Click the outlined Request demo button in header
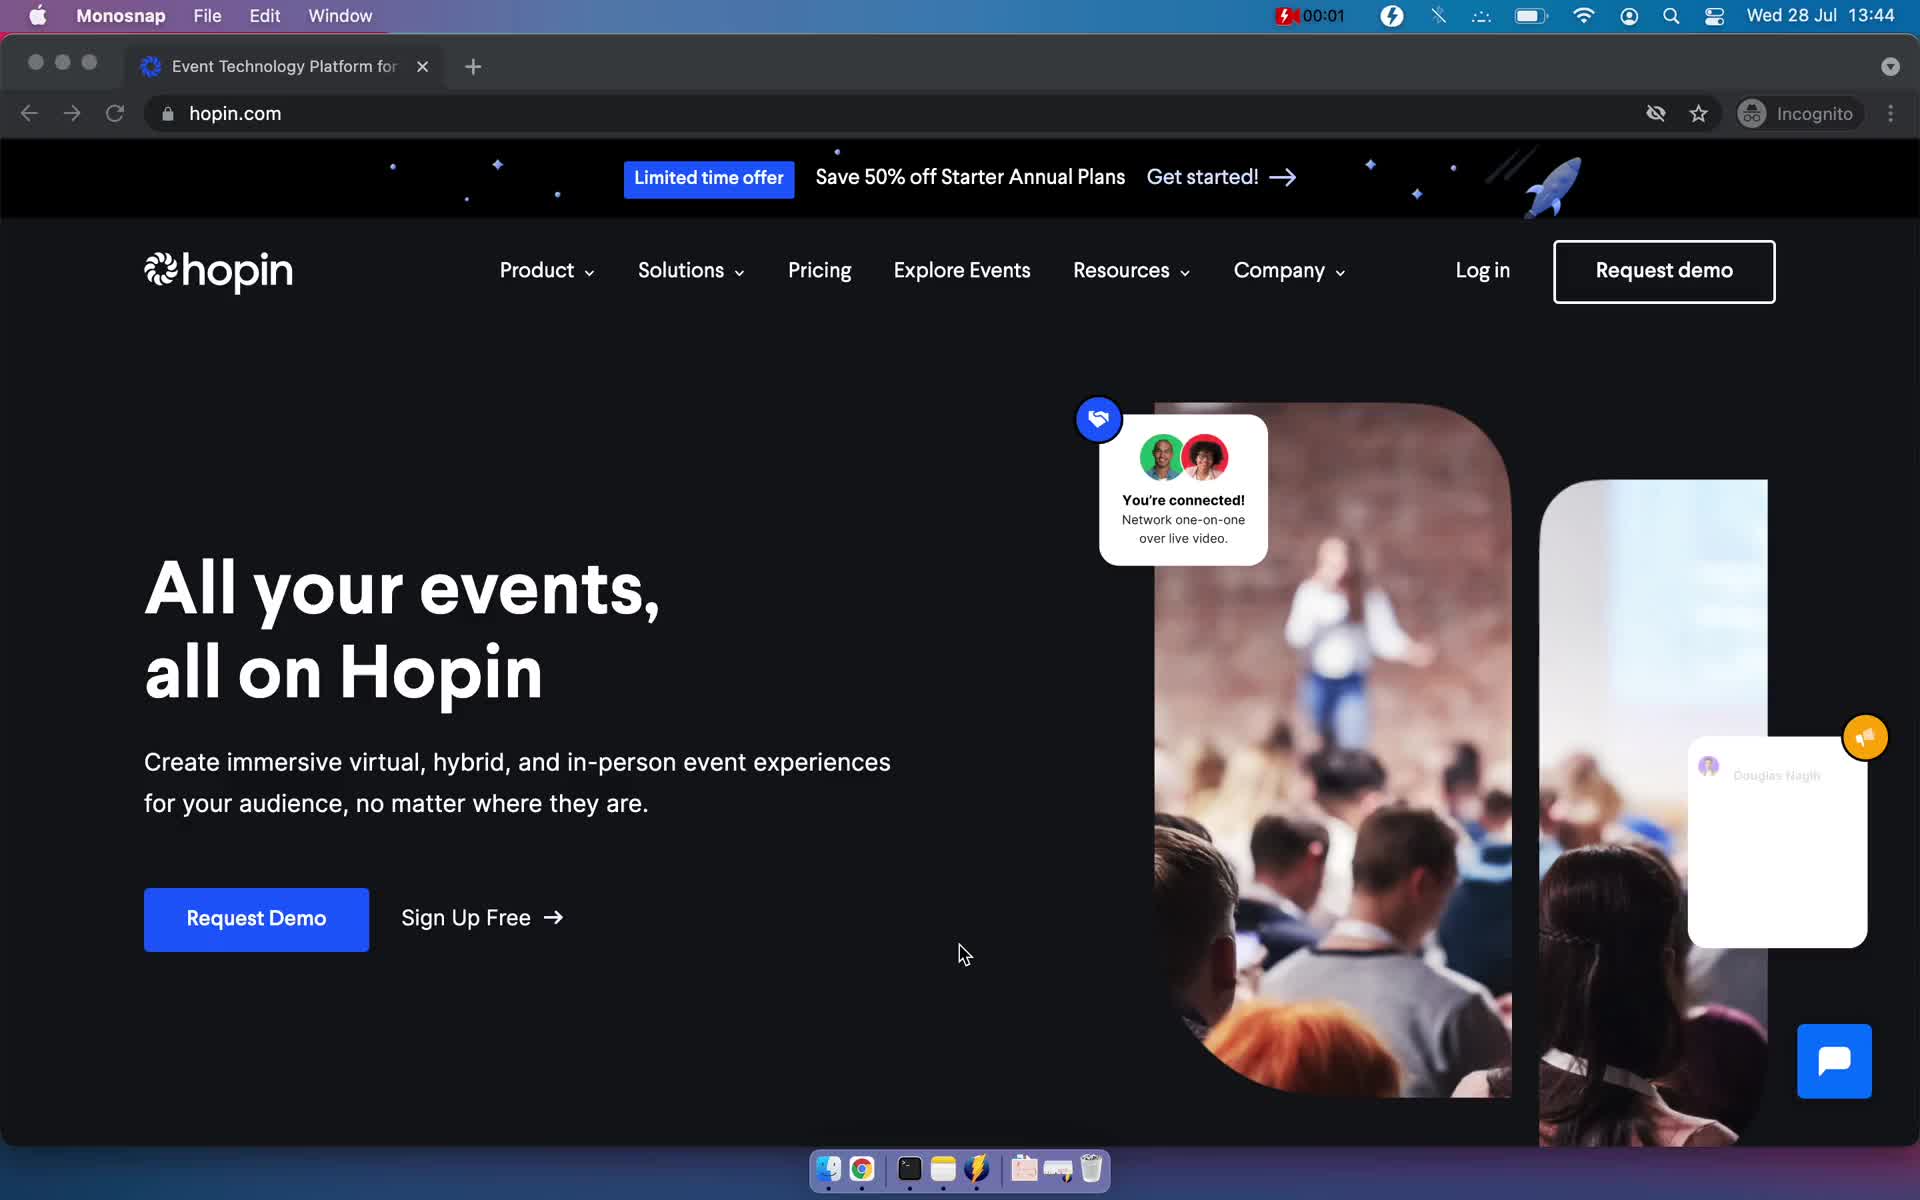This screenshot has width=1920, height=1200. coord(1664,272)
